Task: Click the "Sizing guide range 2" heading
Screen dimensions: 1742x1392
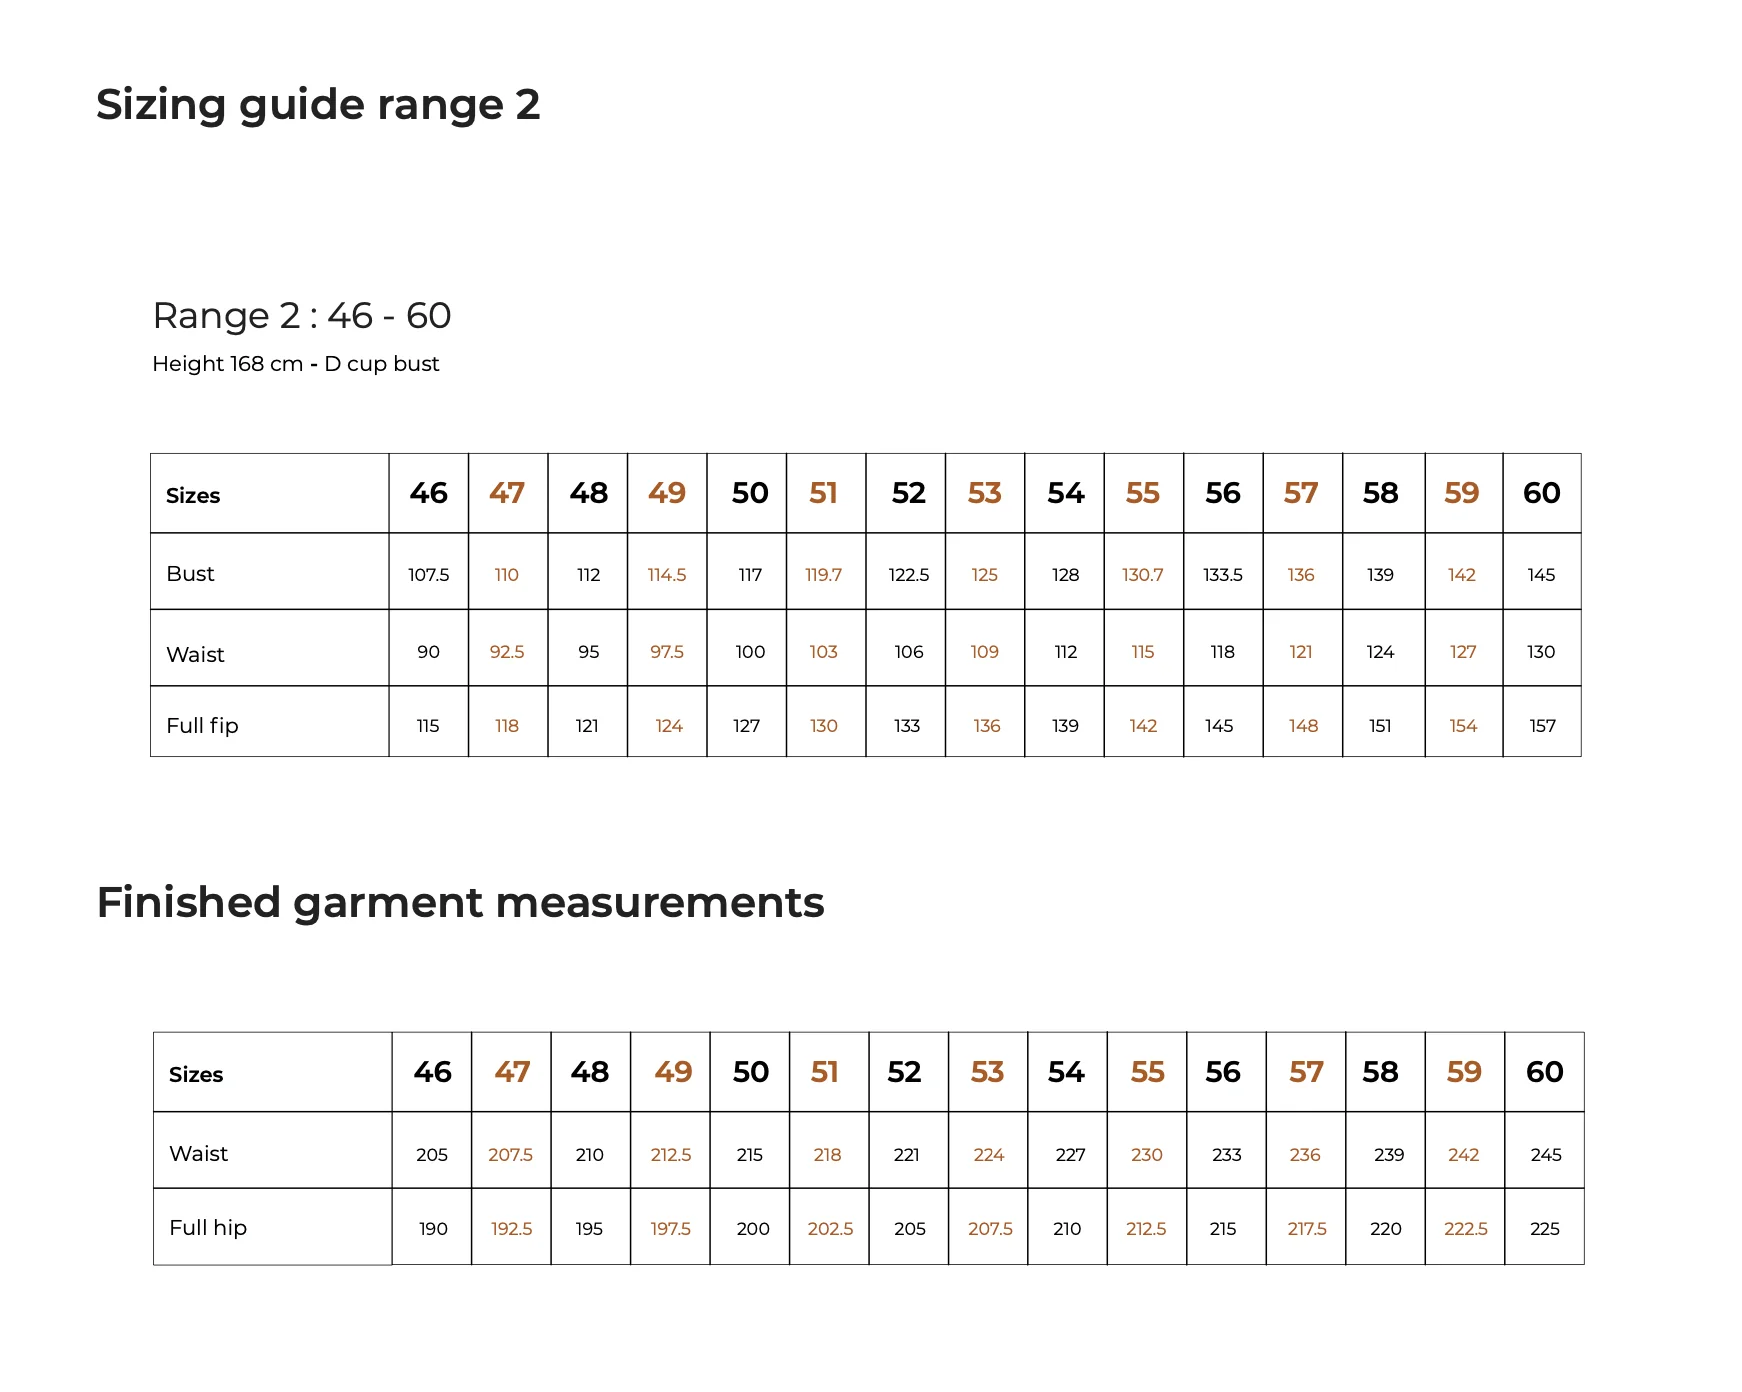Action: [x=318, y=105]
